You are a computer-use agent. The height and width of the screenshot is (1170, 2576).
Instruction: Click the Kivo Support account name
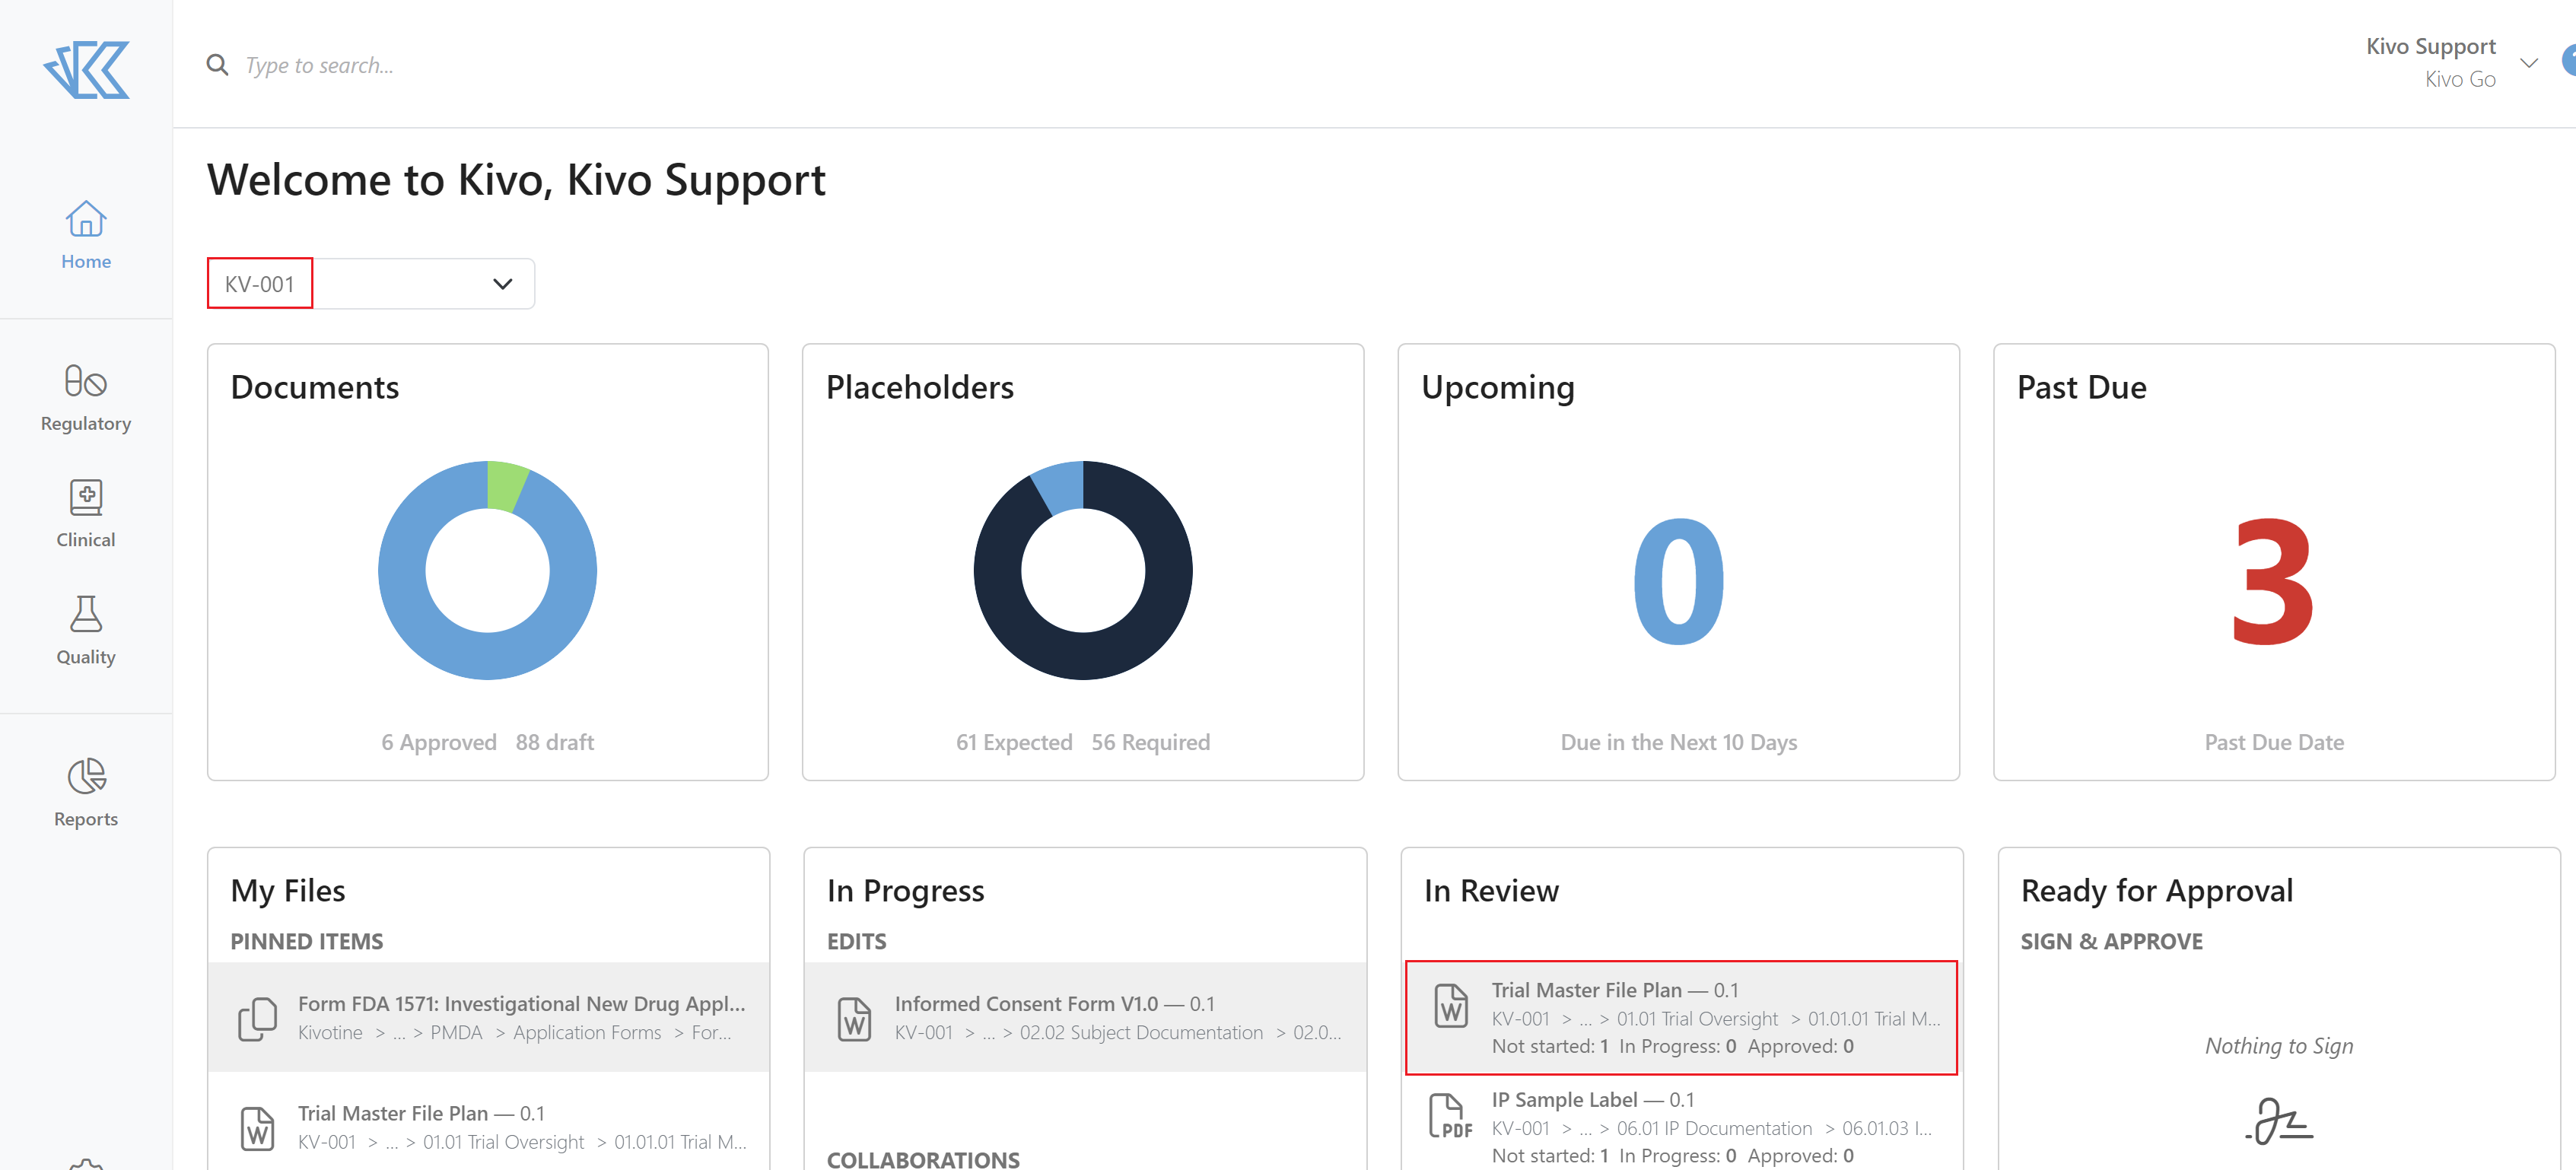(x=2430, y=46)
